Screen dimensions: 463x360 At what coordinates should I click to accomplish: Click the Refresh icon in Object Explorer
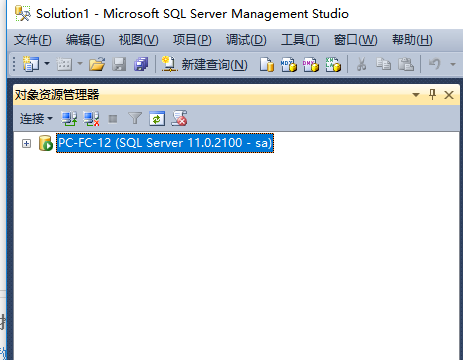[x=157, y=118]
